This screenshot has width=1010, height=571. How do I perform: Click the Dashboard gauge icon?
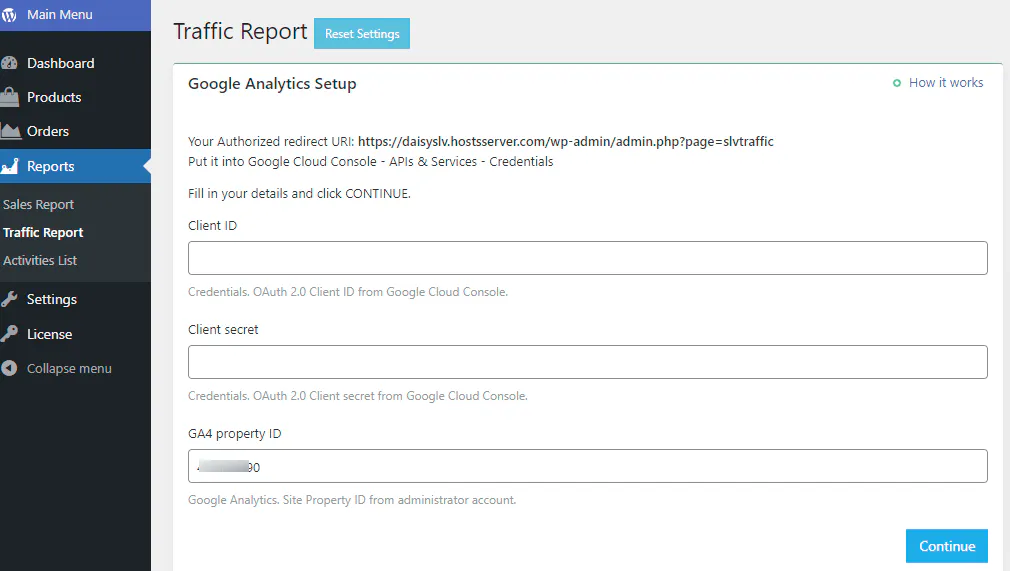pos(10,63)
